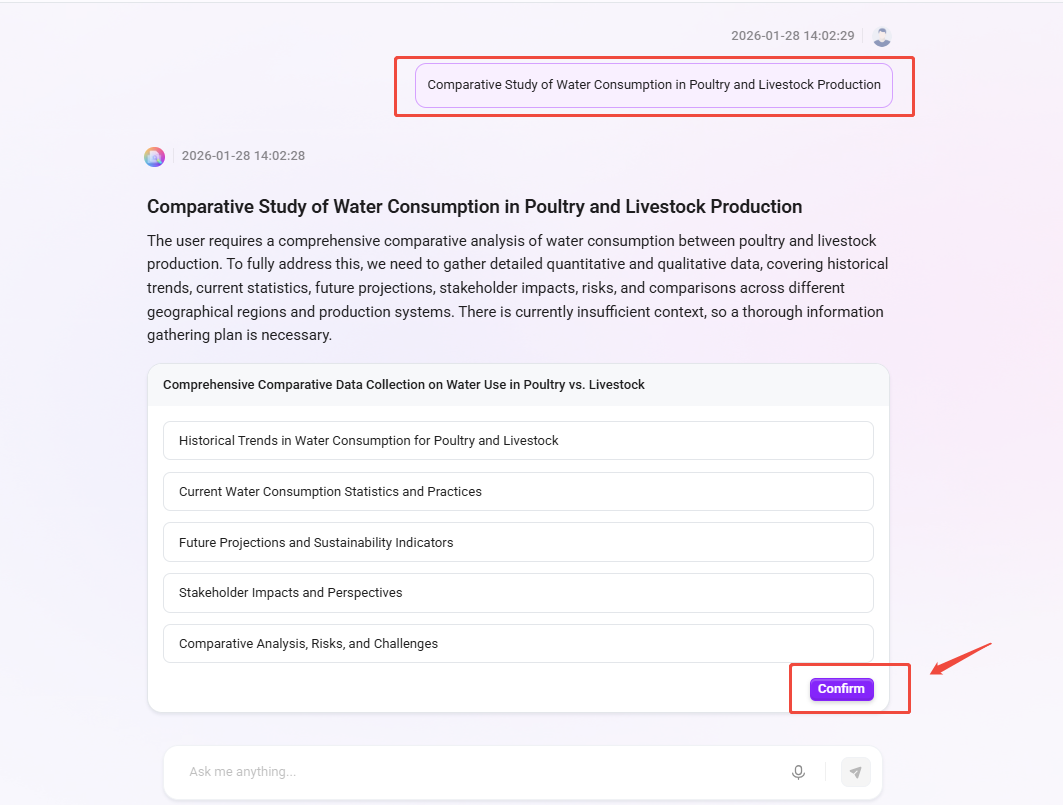Click the "Comprehensive Comparative Data Collection" card header
Screen dimensions: 1063x805
(x=518, y=385)
